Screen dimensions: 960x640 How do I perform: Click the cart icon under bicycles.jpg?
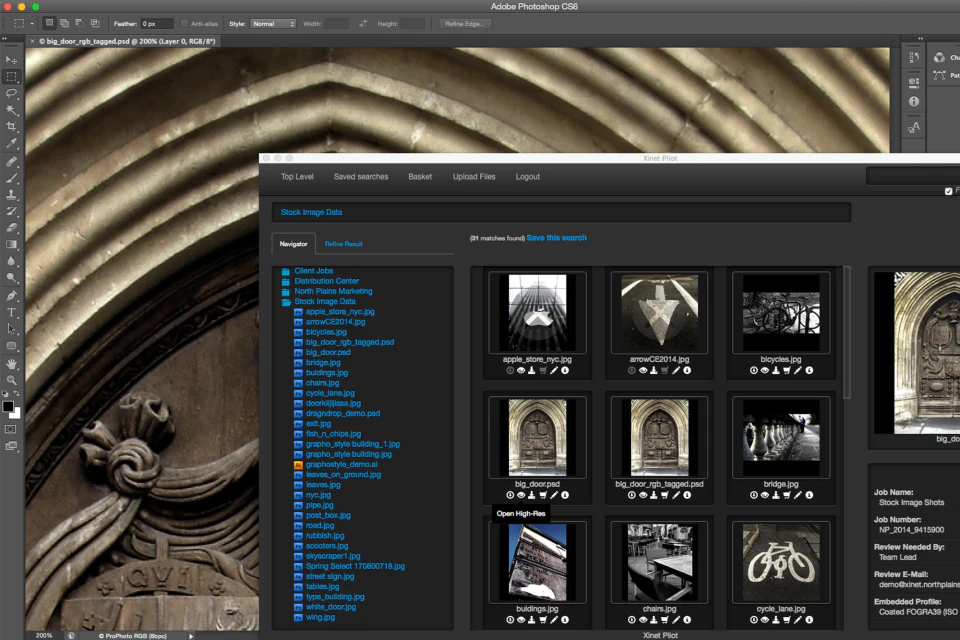click(787, 371)
